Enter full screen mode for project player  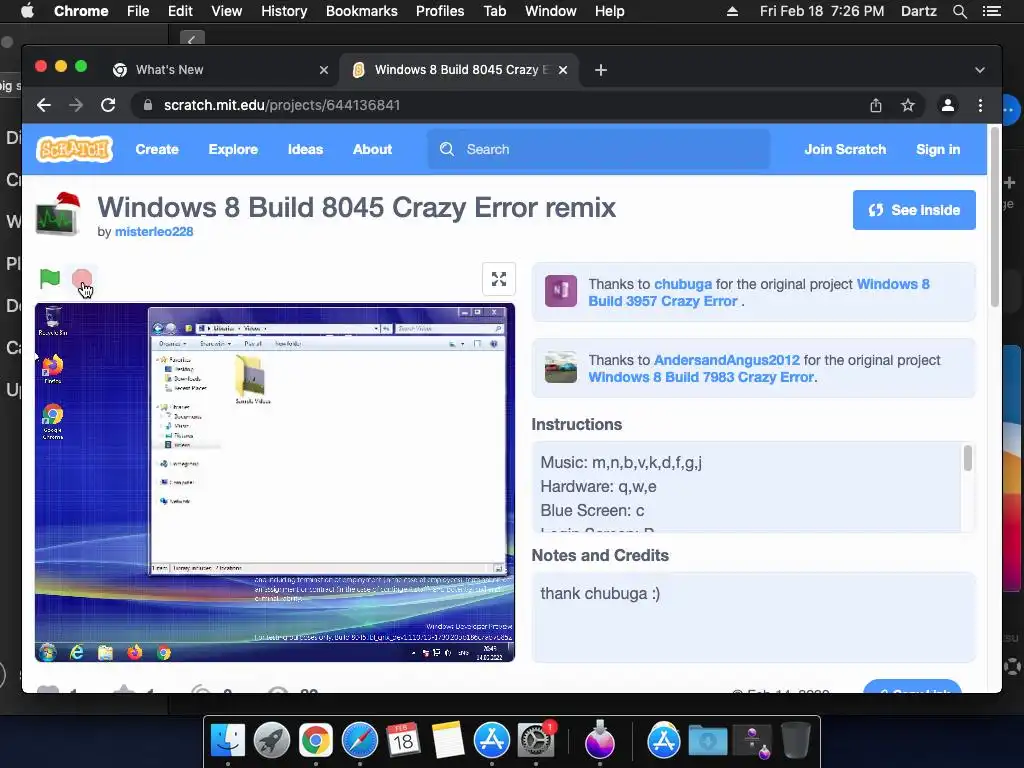coord(499,280)
